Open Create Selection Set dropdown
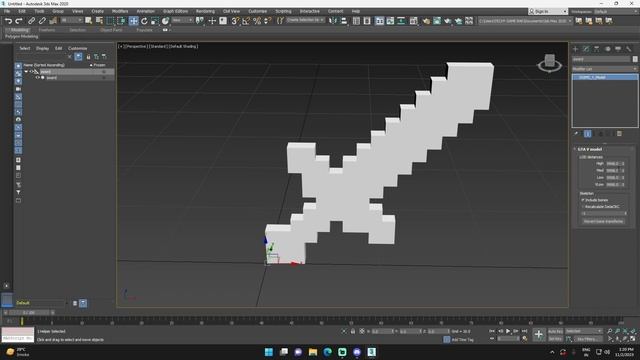Screen dimensions: 640x360 coord(305,20)
